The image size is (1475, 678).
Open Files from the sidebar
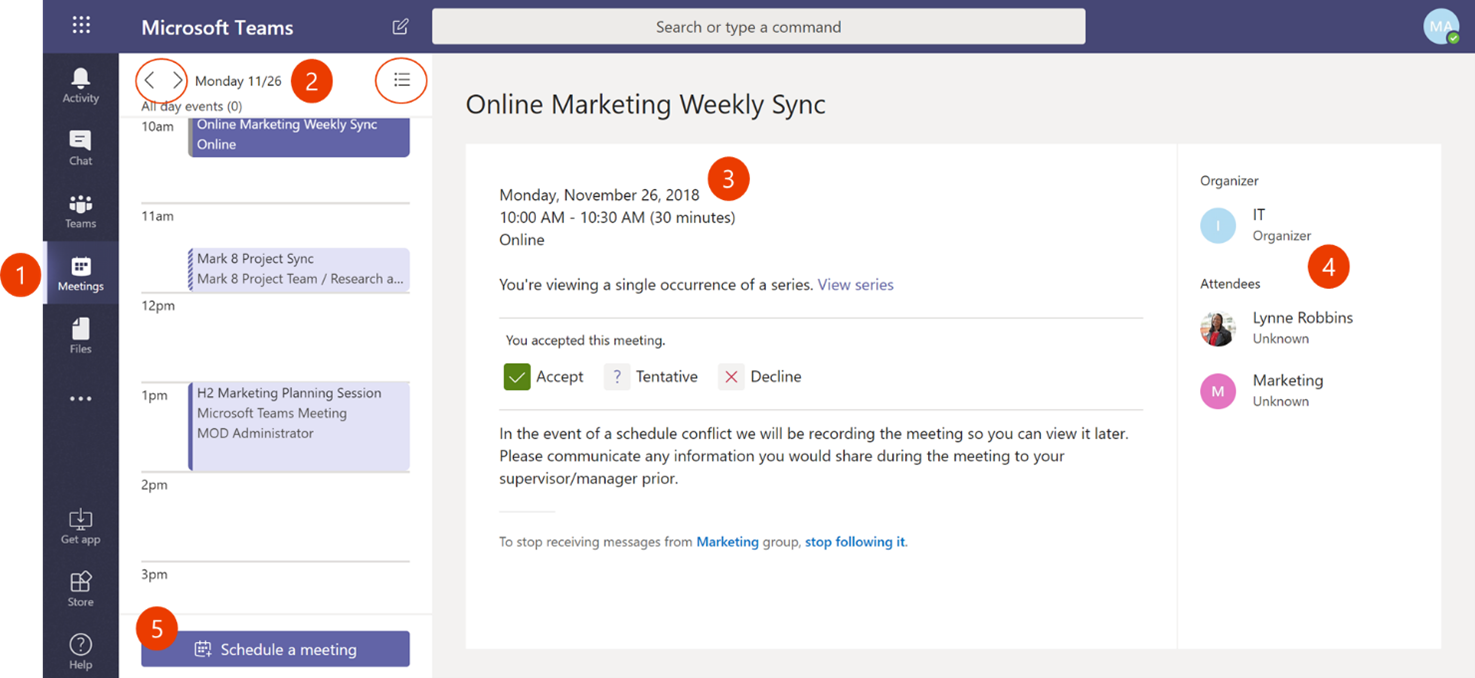pos(81,335)
